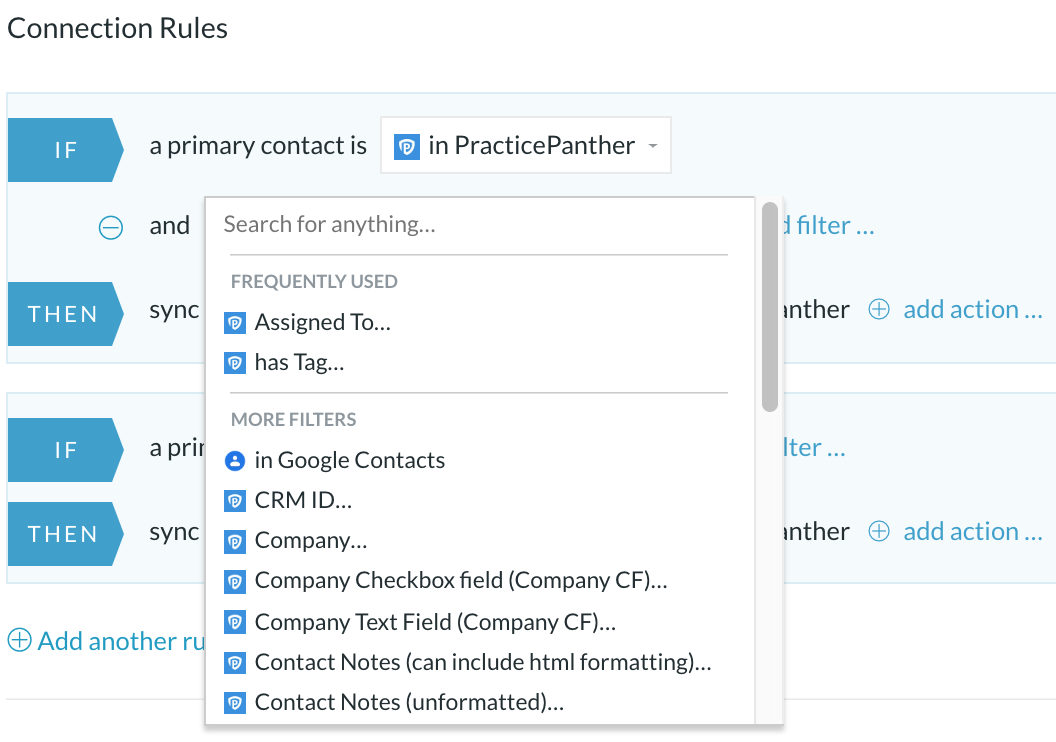Focus the 'Search for anything...' field
The image size is (1056, 742).
pos(480,224)
